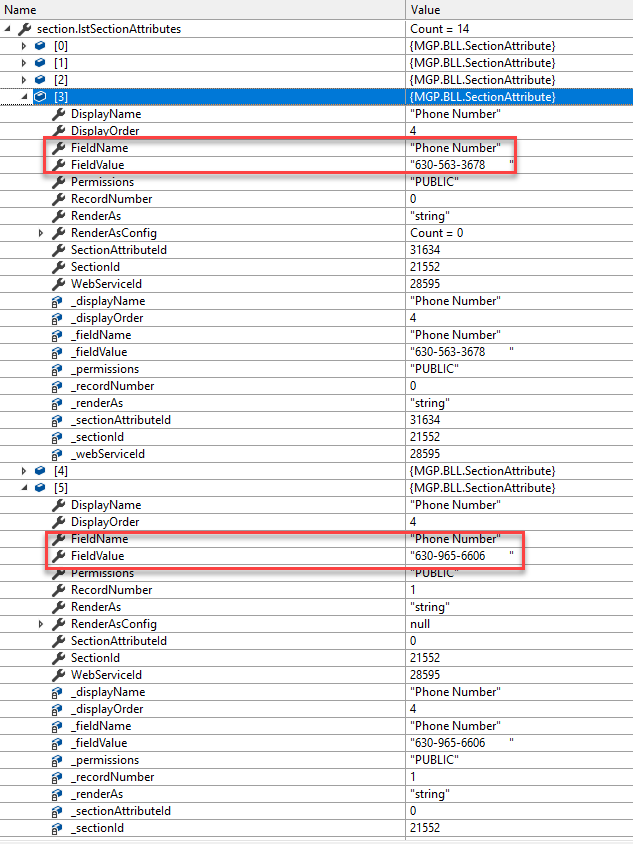Click field icon of _recordNumber row valued 0
This screenshot has width=633, height=844.
click(x=57, y=386)
